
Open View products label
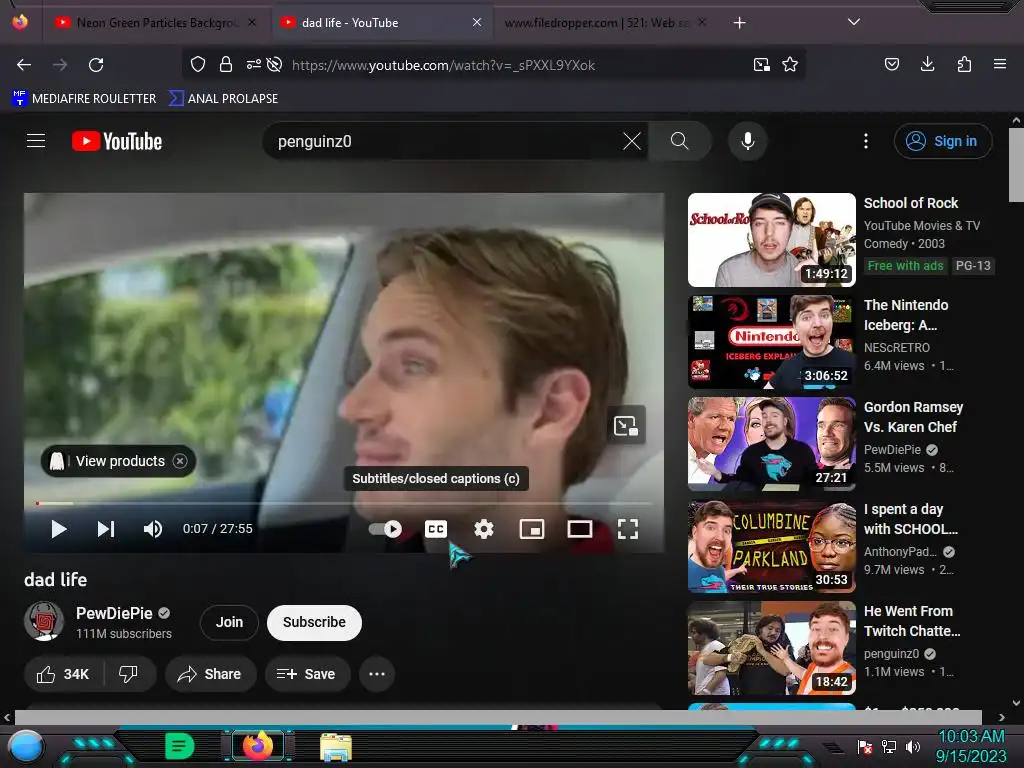pyautogui.click(x=120, y=461)
